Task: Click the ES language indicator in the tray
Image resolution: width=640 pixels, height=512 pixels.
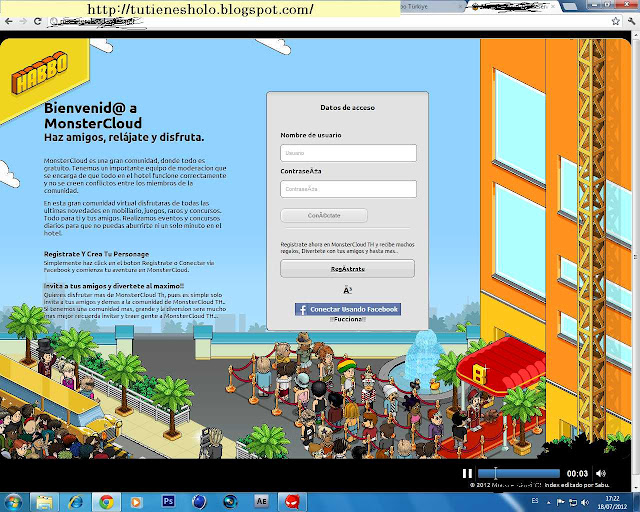Action: pos(535,501)
